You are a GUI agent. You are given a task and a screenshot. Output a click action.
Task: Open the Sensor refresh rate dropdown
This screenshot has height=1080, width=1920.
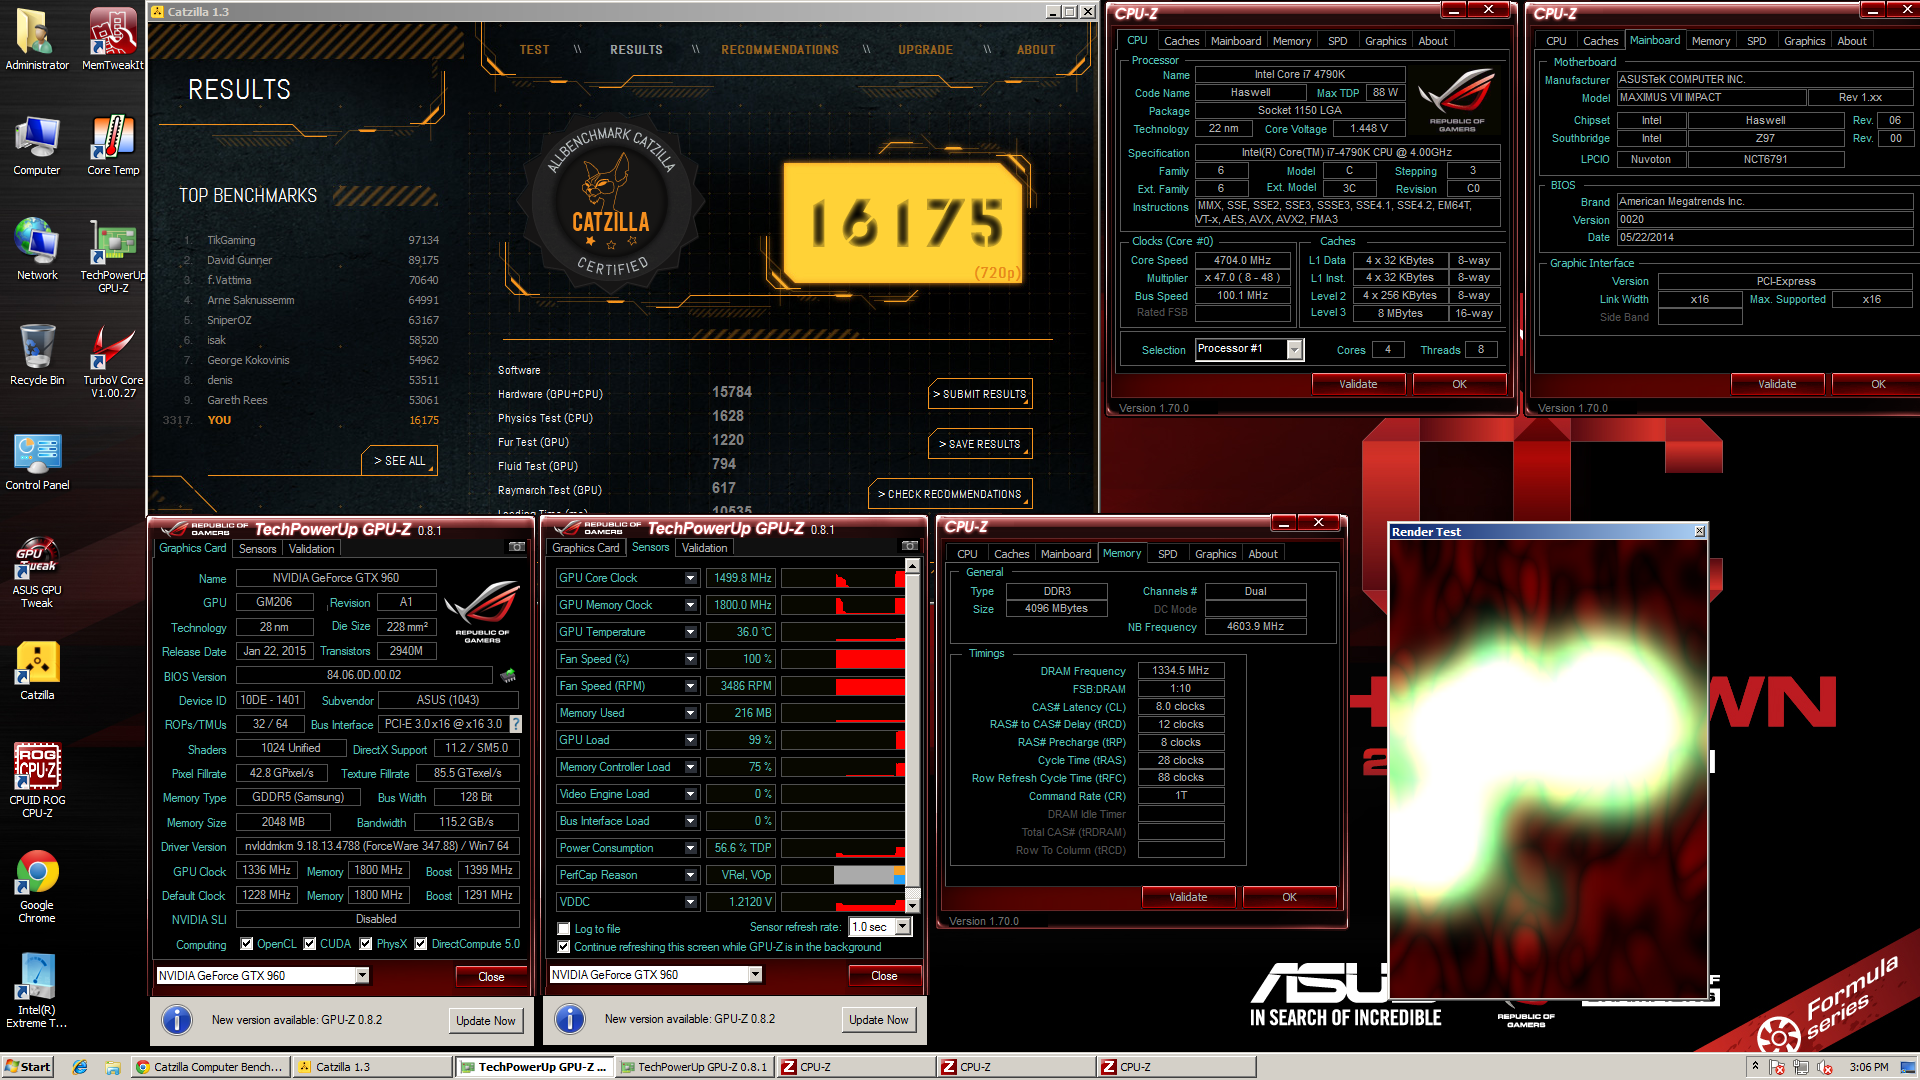tap(903, 927)
